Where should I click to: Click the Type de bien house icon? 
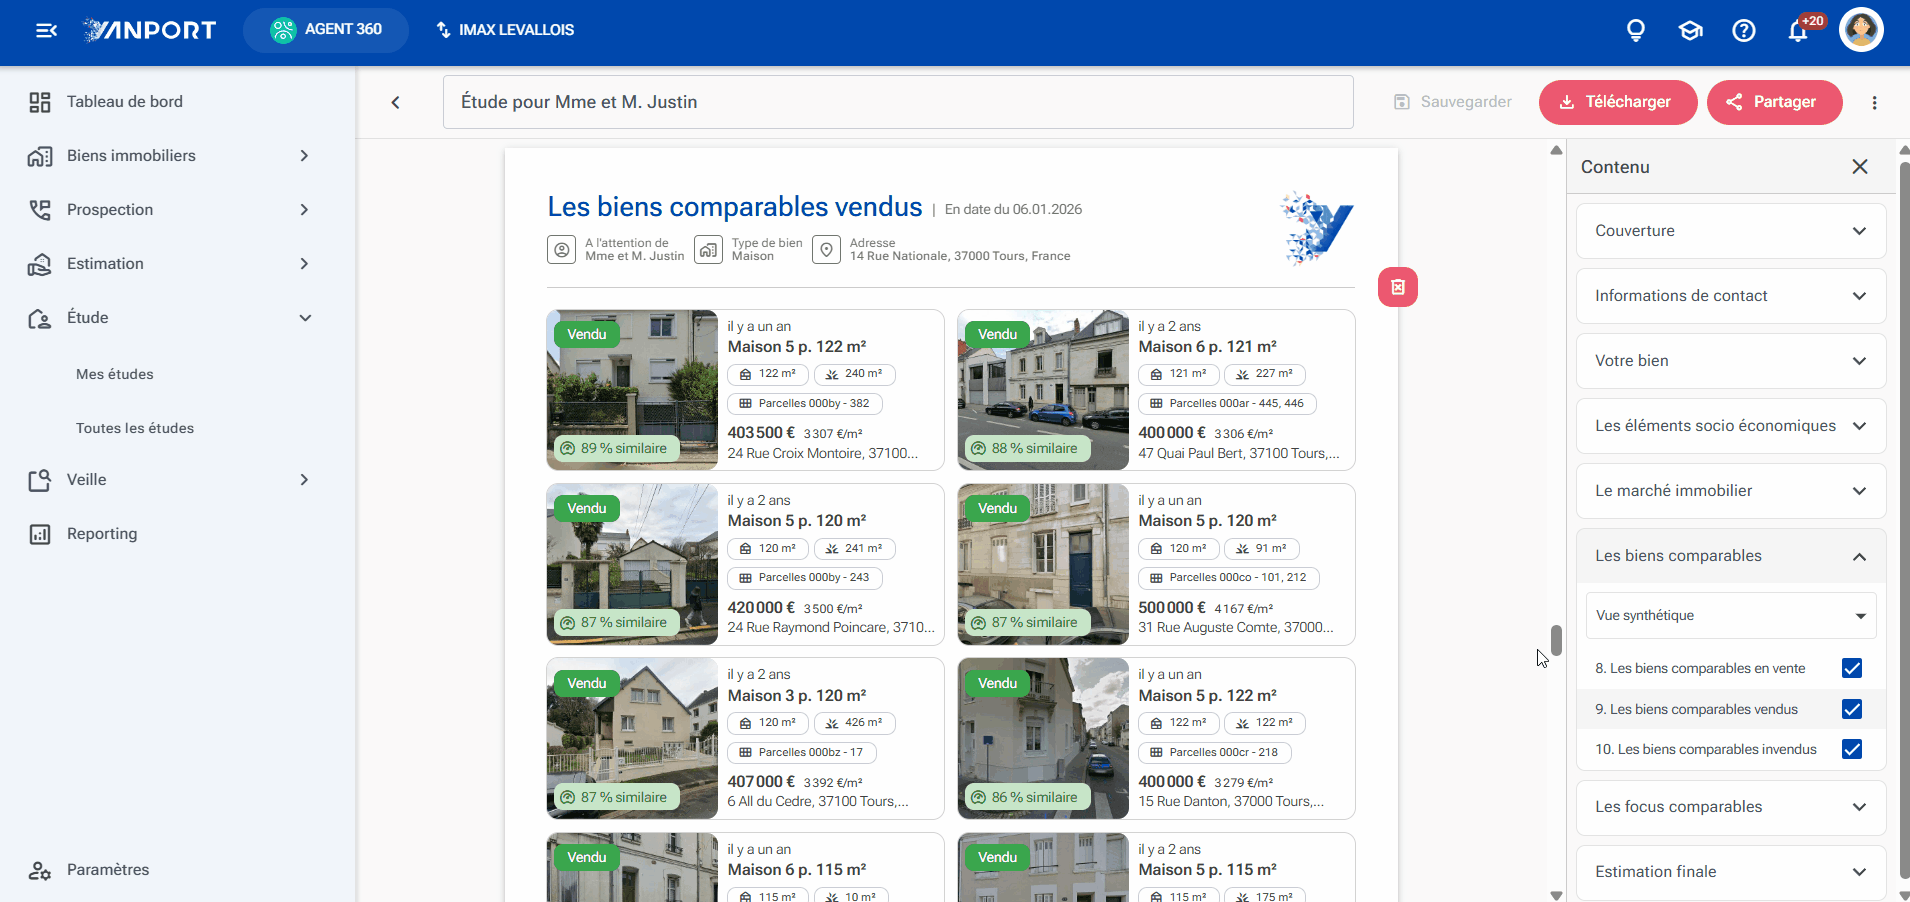(x=708, y=250)
